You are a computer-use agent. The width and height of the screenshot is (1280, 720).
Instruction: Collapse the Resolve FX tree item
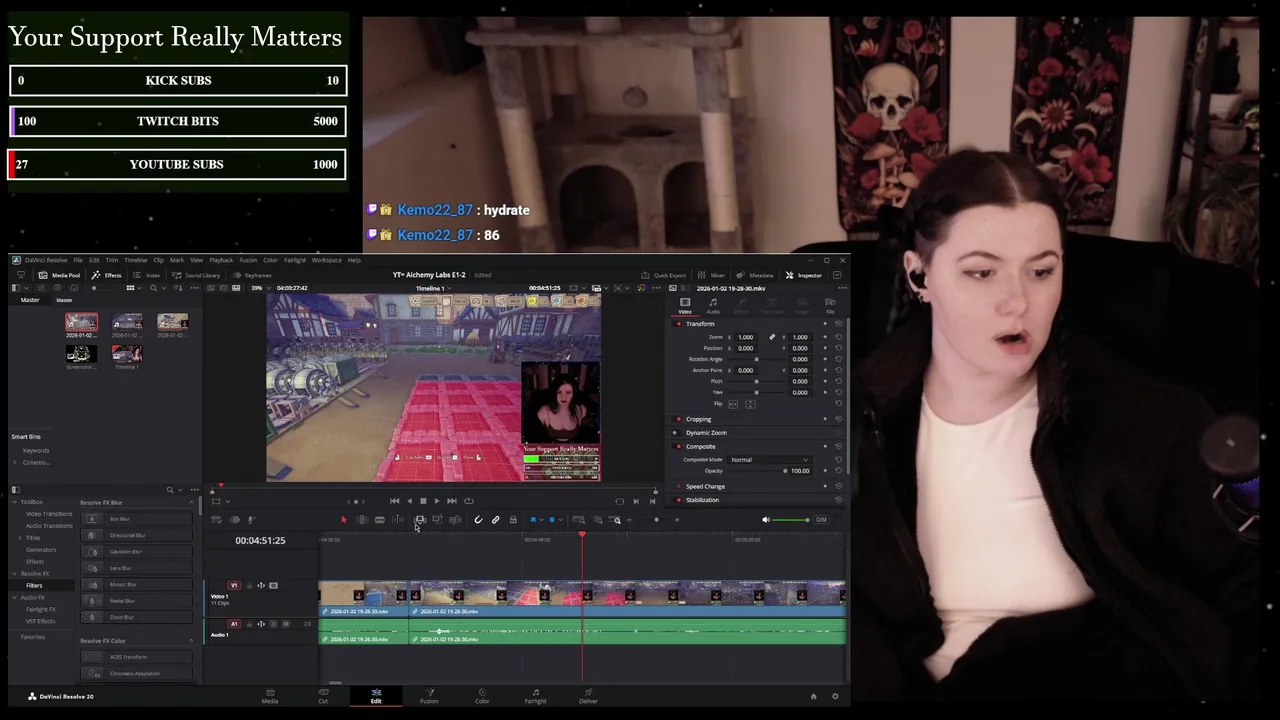pyautogui.click(x=14, y=574)
